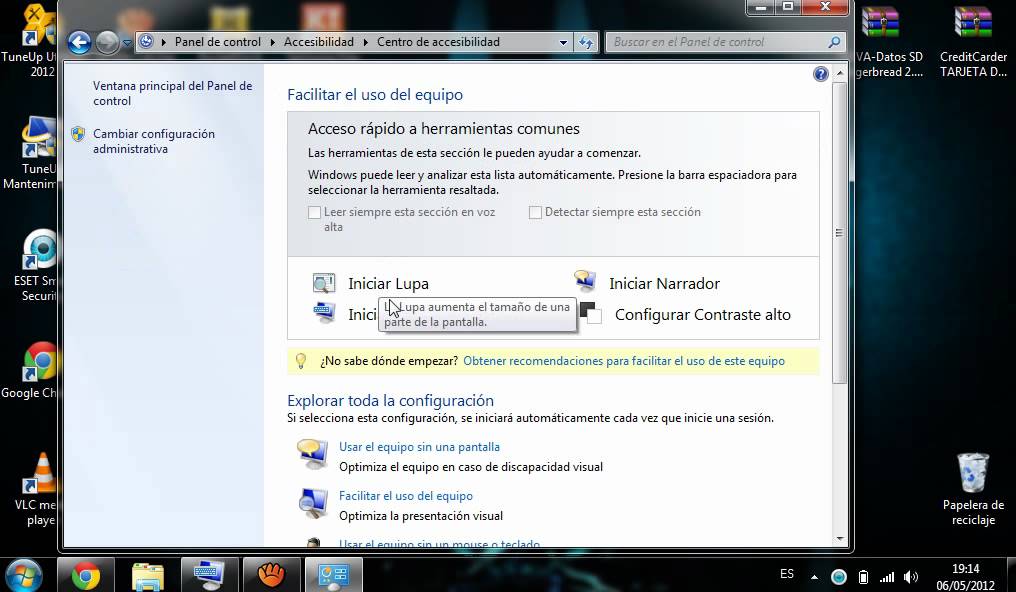Click the Facilitar el uso del equipo link
Image resolution: width=1016 pixels, height=592 pixels.
pos(406,495)
